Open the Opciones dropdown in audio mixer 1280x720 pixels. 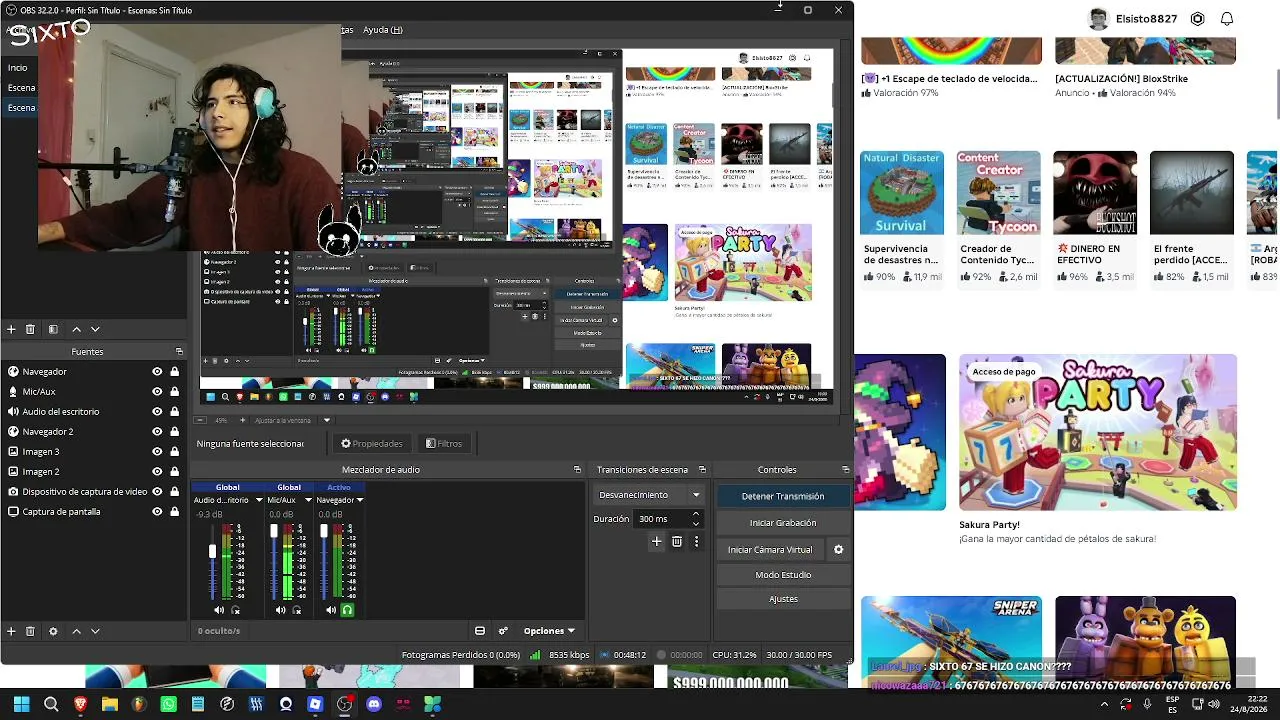point(549,631)
